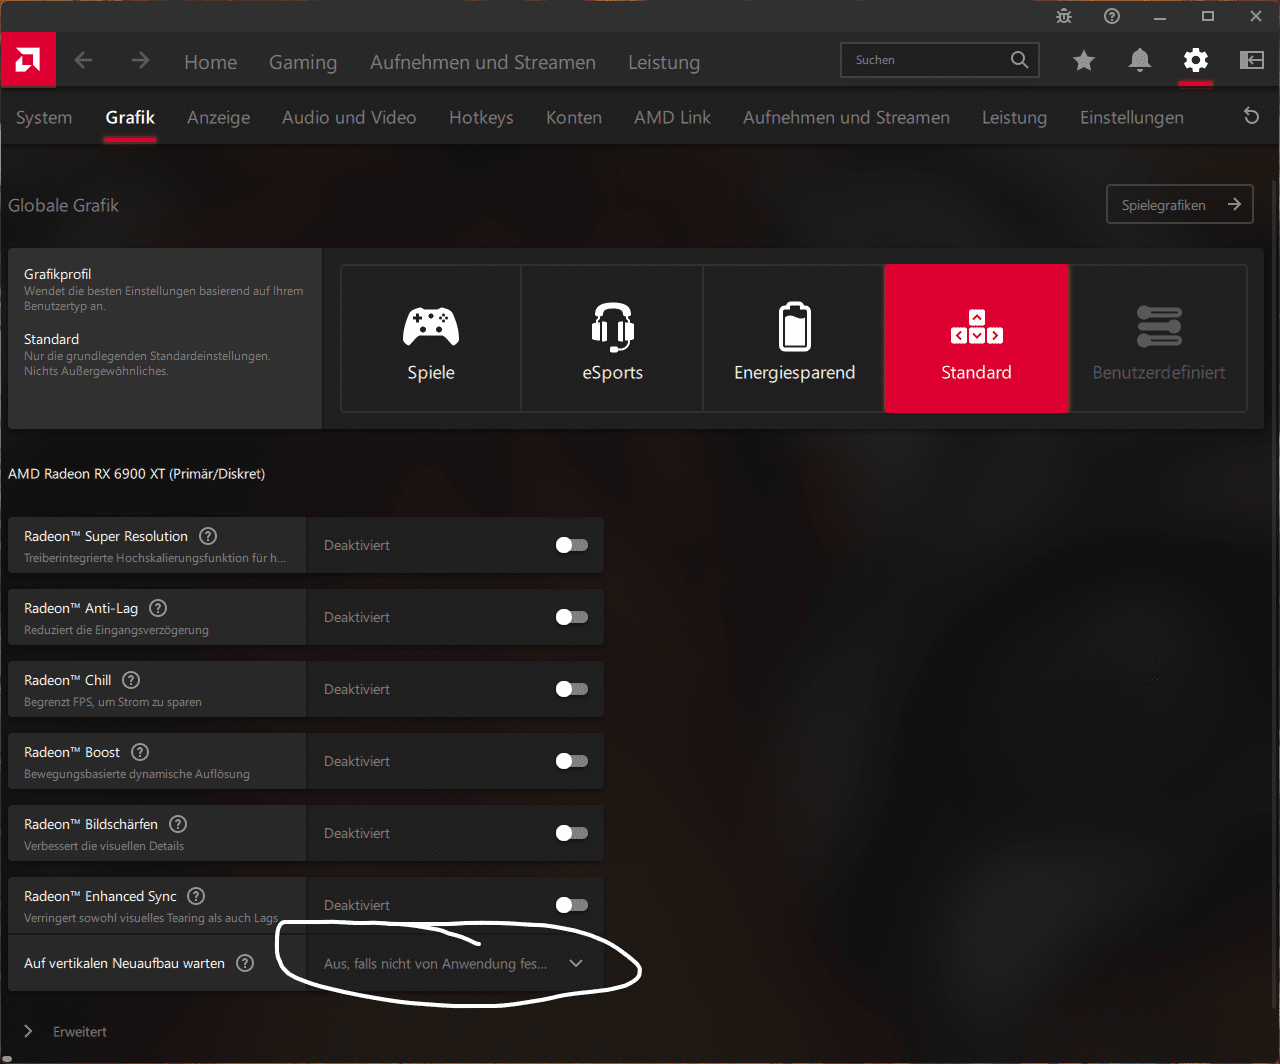Select the Standard graphics profile
The image size is (1280, 1064).
[976, 338]
